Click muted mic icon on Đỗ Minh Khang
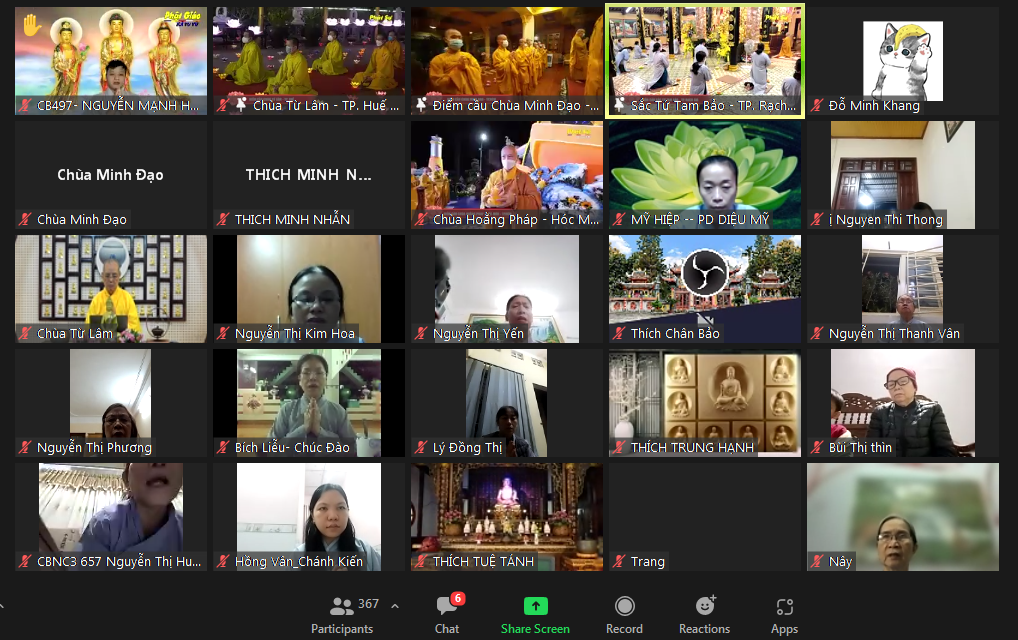Viewport: 1018px width, 640px height. pos(818,106)
